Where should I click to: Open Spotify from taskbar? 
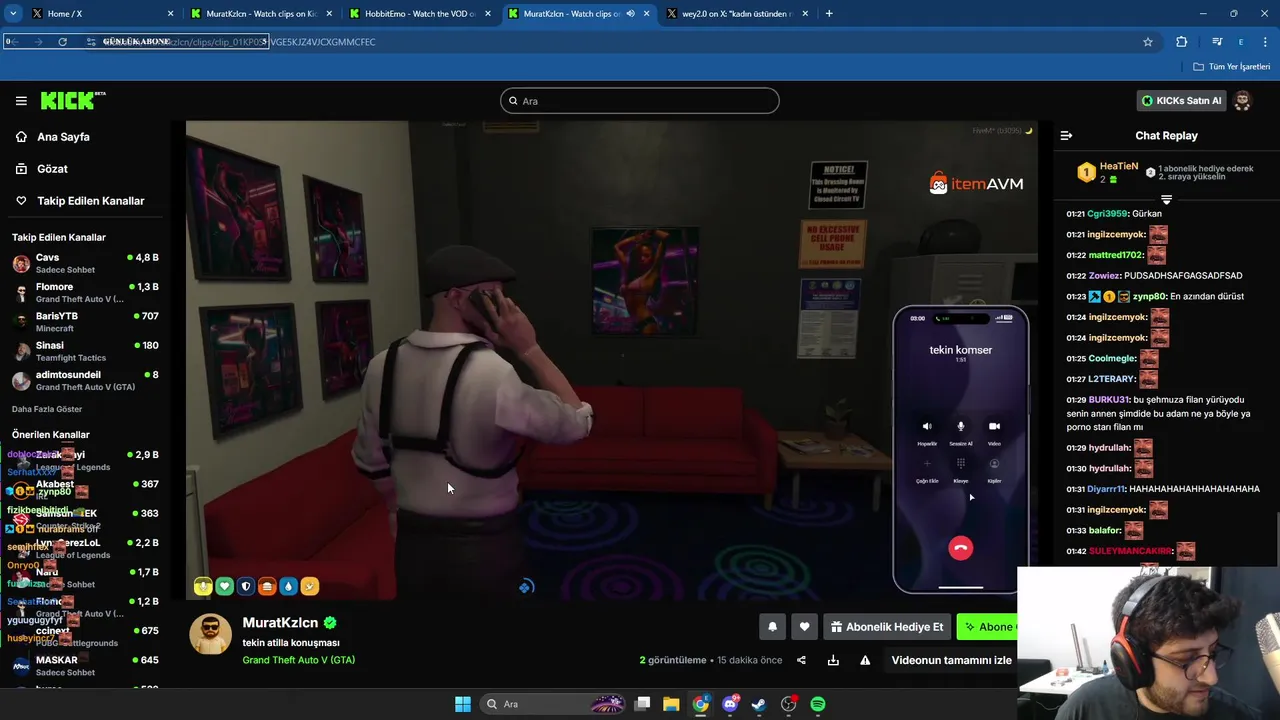[818, 704]
